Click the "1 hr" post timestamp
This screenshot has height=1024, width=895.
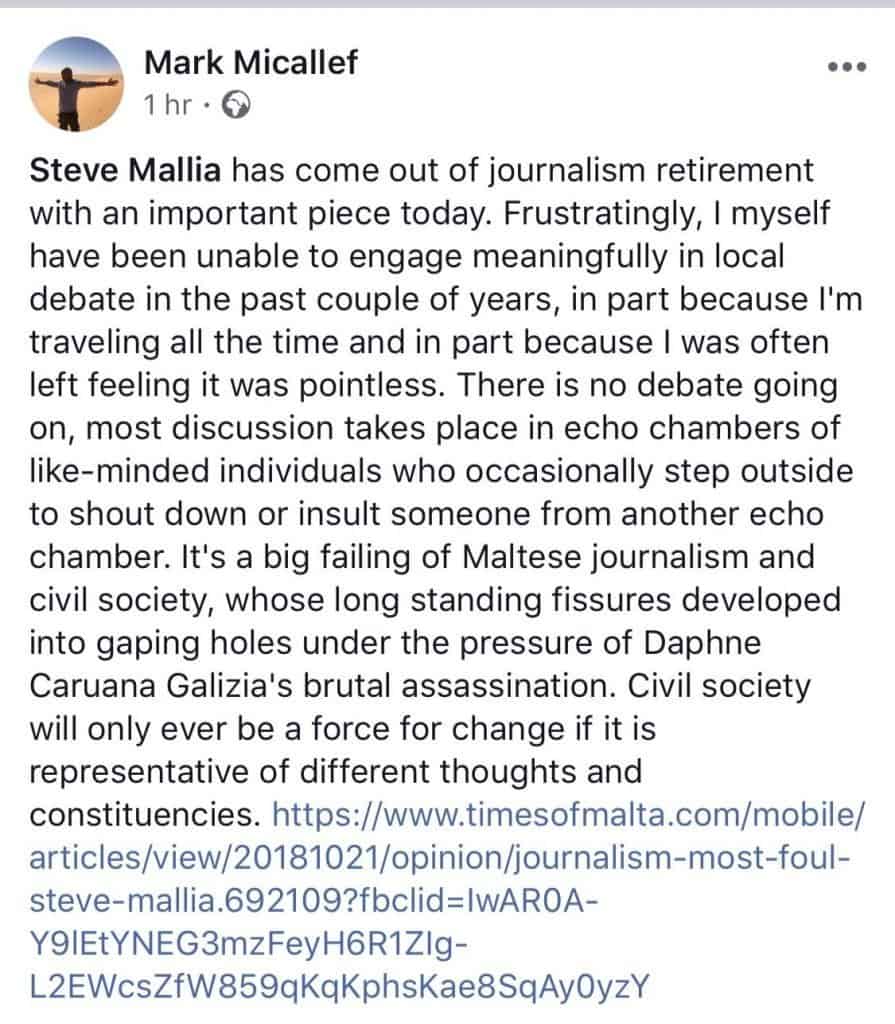pos(168,105)
